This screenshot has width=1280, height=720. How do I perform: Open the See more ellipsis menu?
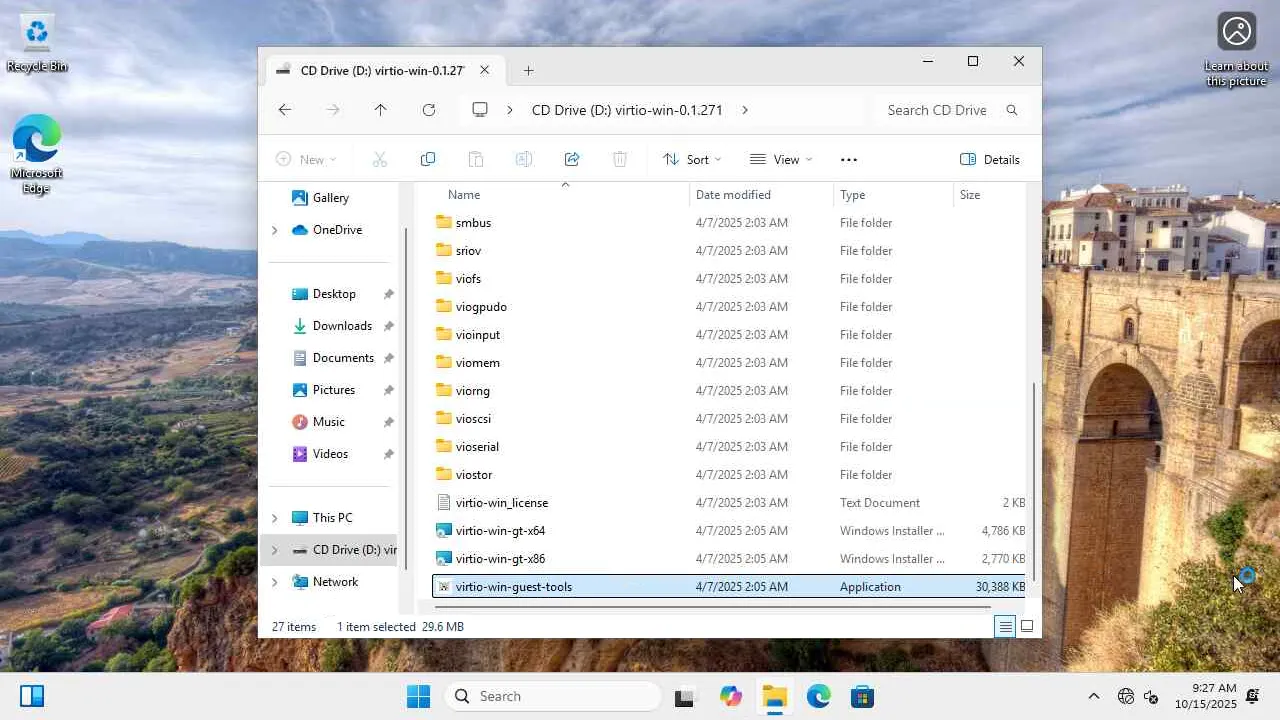849,159
